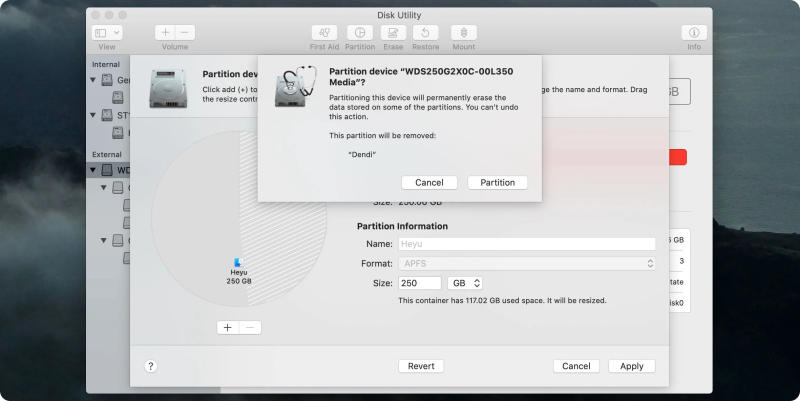This screenshot has width=800, height=401.
Task: Click the Restore toolbar icon
Action: (426, 33)
